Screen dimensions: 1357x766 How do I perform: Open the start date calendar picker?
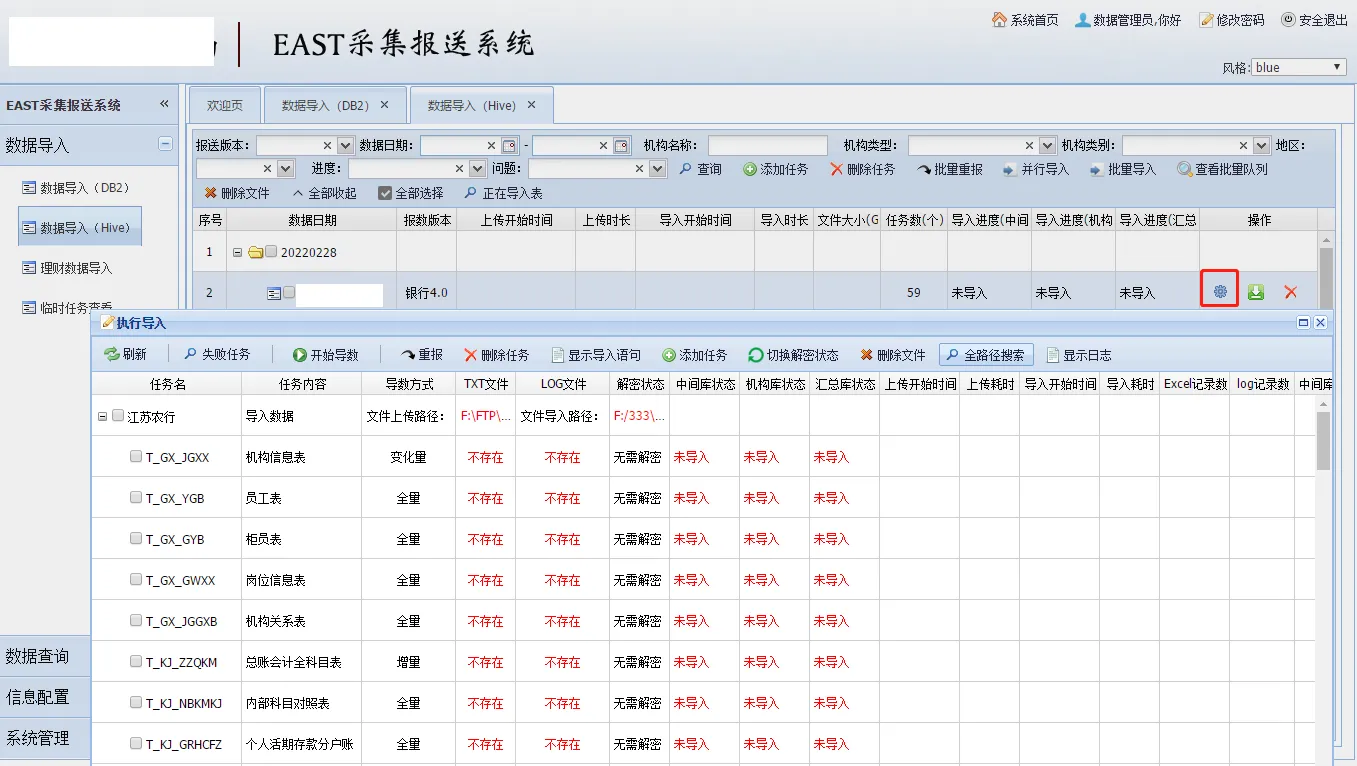(x=509, y=146)
